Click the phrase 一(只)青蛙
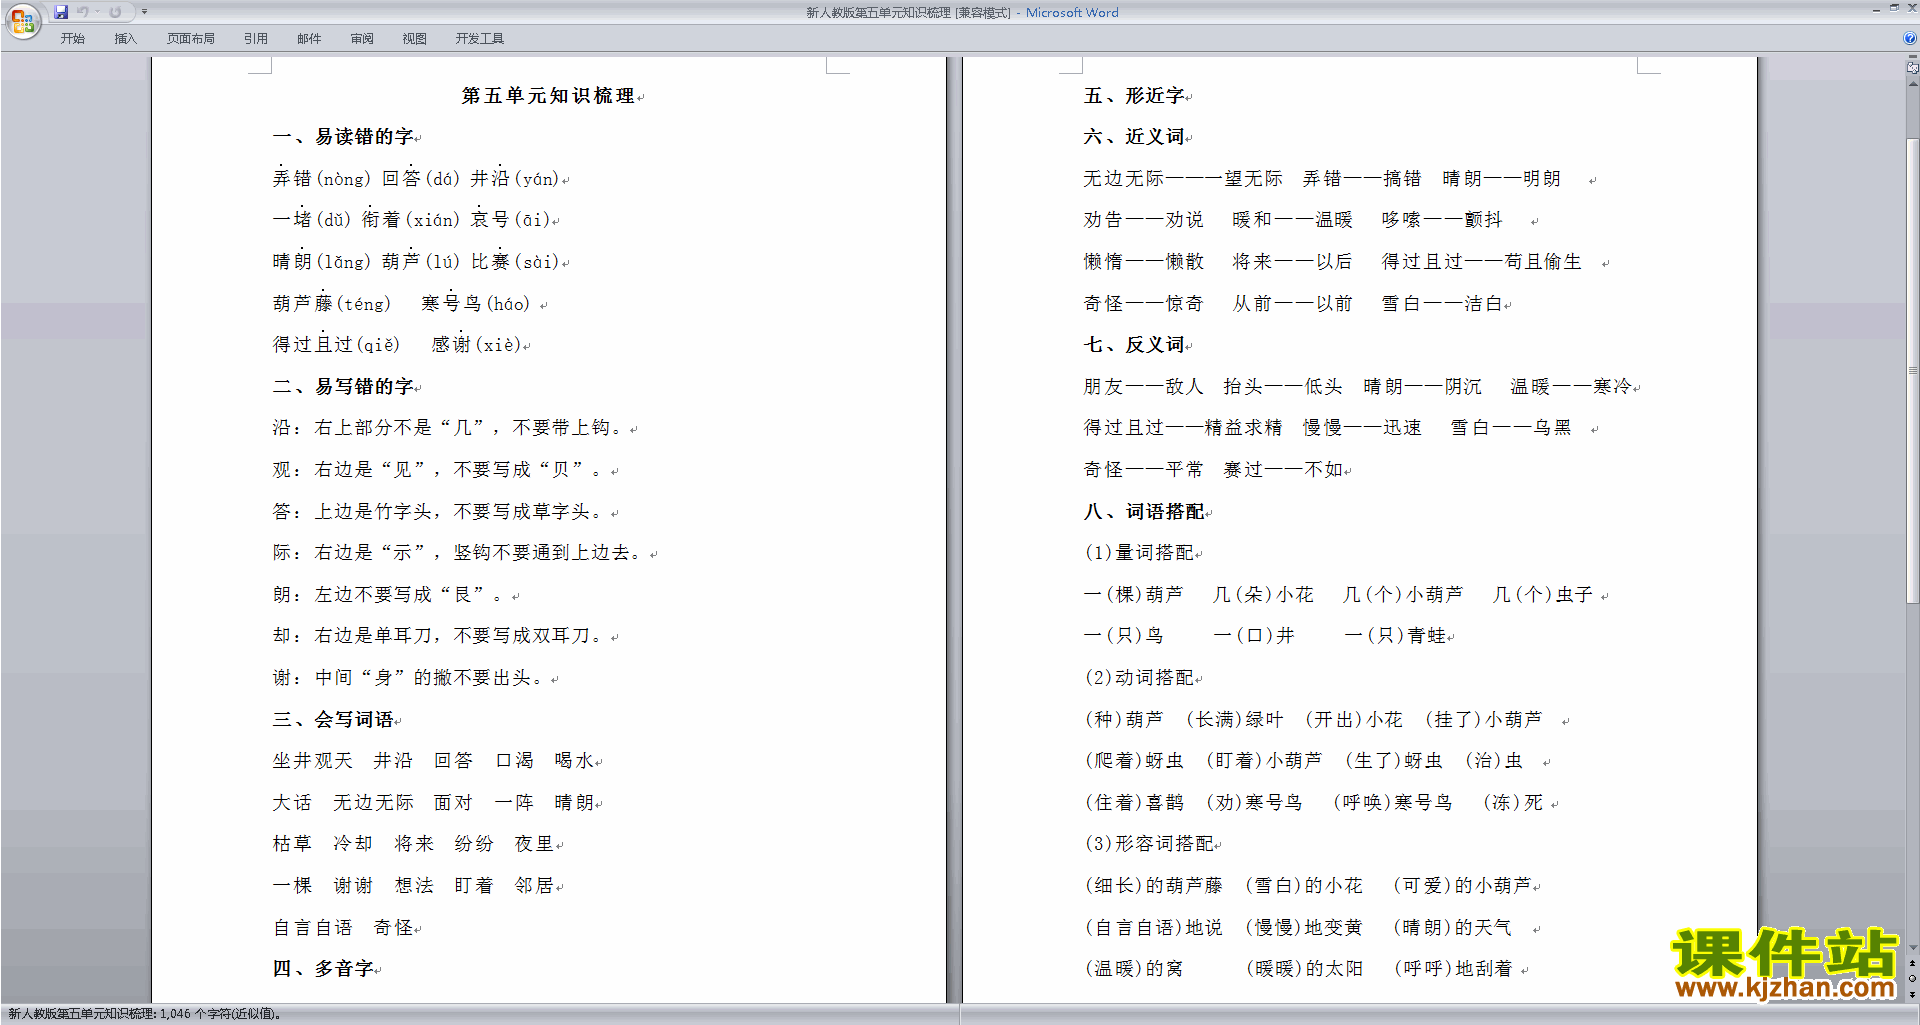The height and width of the screenshot is (1025, 1920). click(x=1395, y=636)
